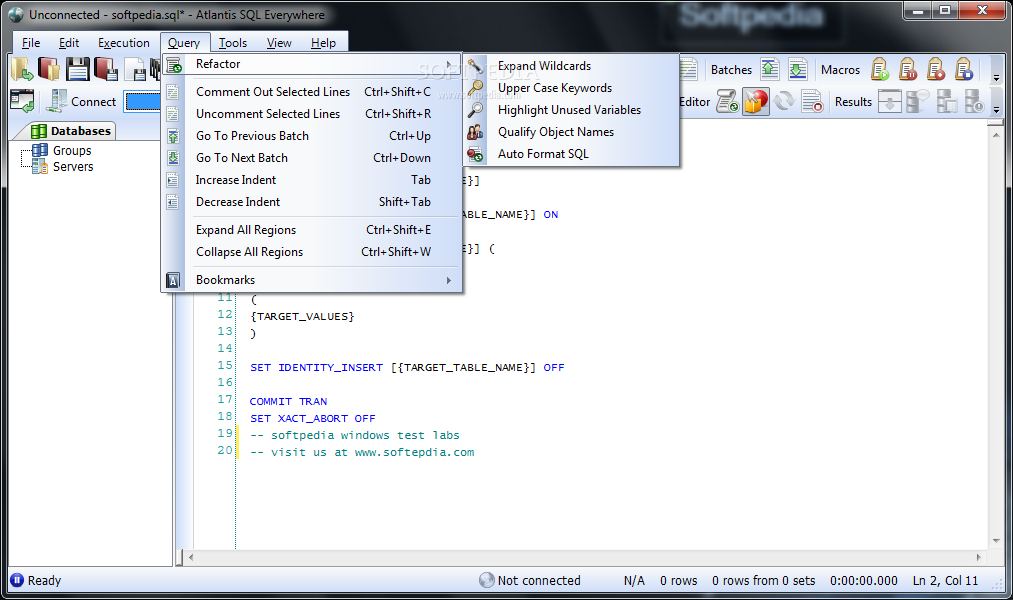Click the window with green arrow icon
The height and width of the screenshot is (600, 1013).
point(23,101)
